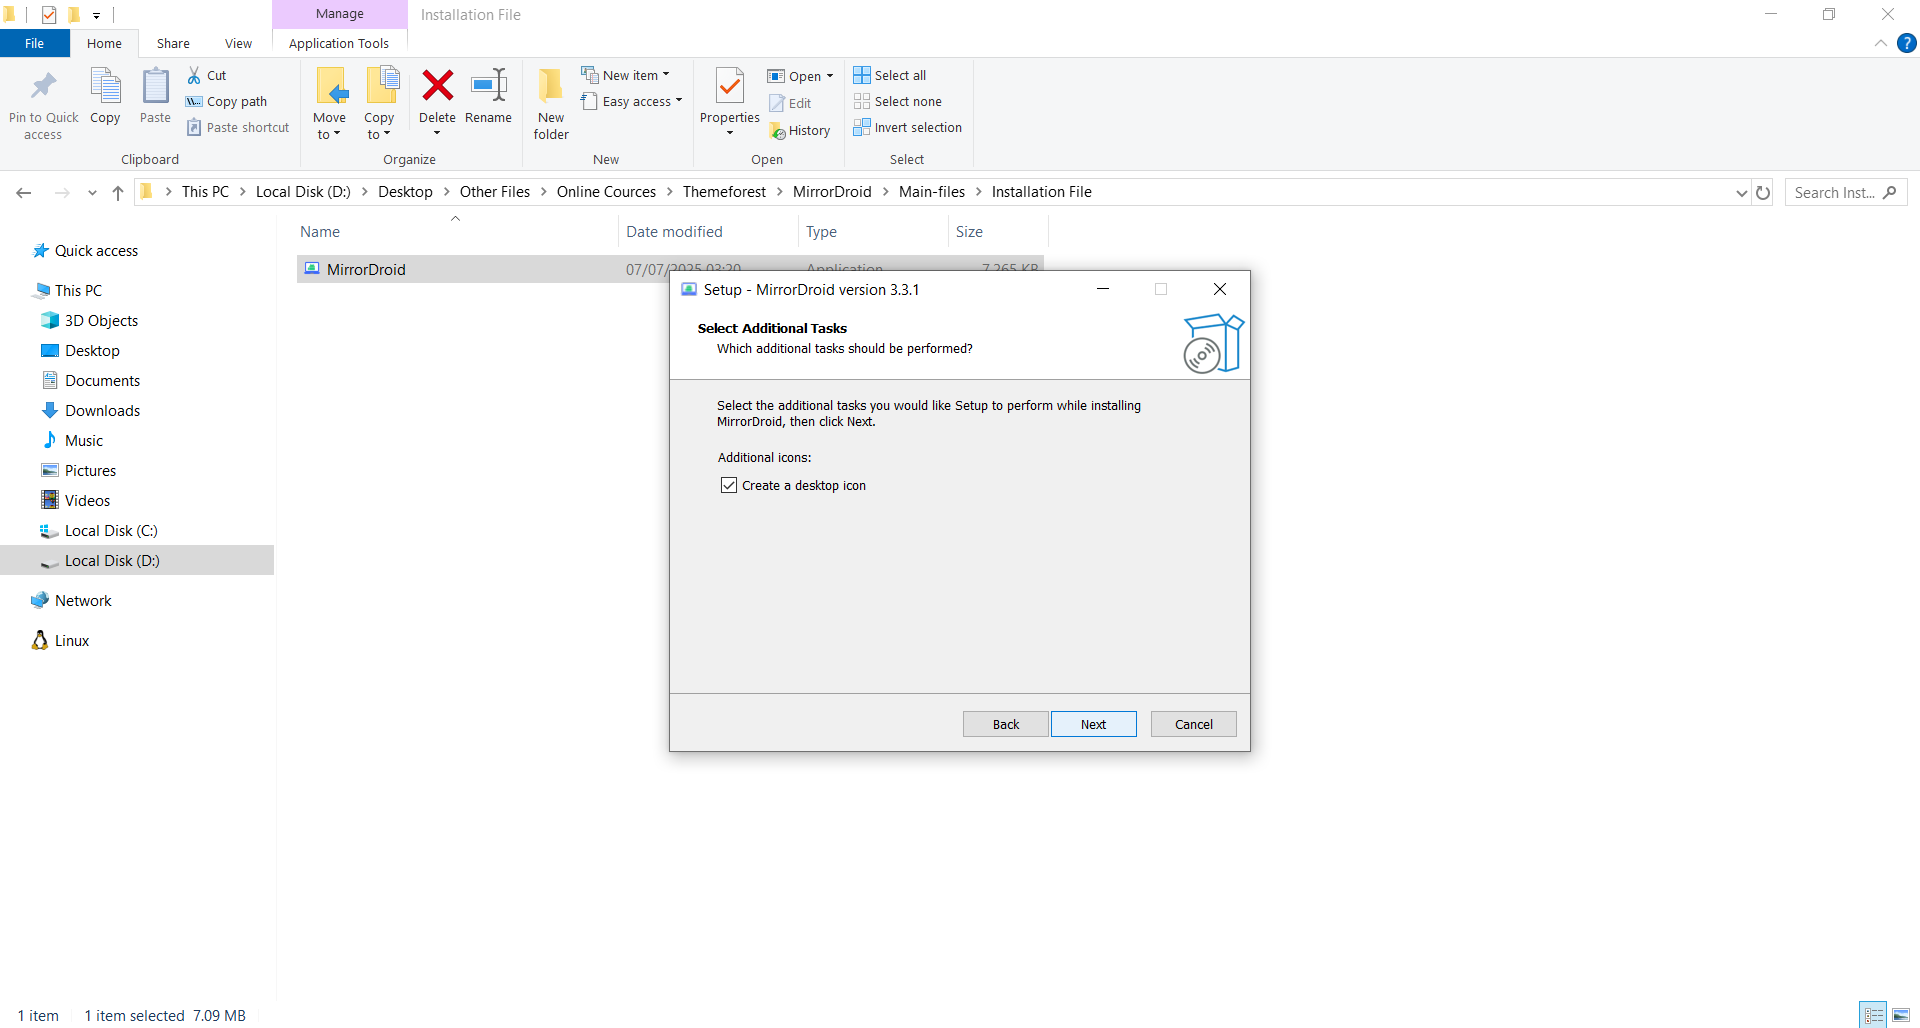Collapse the ribbon with chevron
The height and width of the screenshot is (1028, 1920).
click(1880, 43)
